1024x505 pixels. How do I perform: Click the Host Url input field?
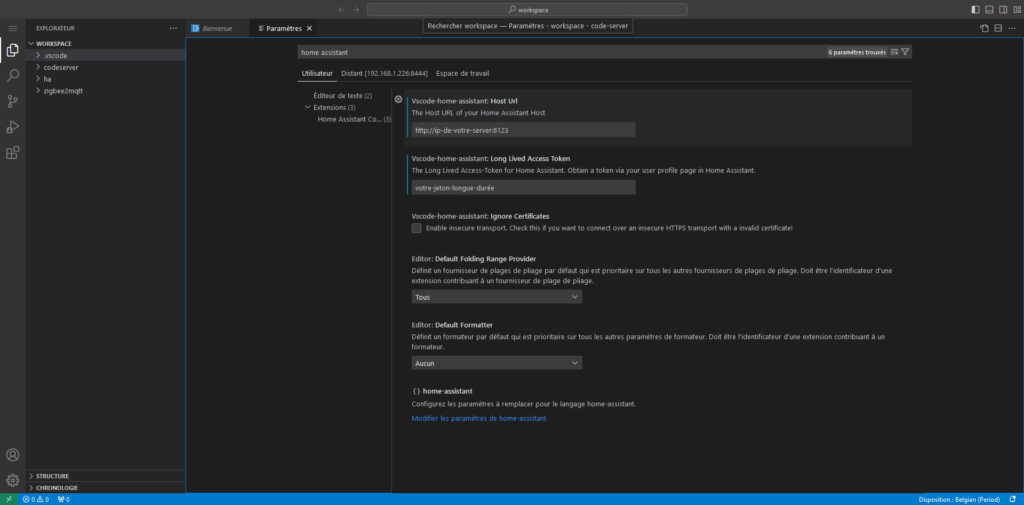click(523, 130)
